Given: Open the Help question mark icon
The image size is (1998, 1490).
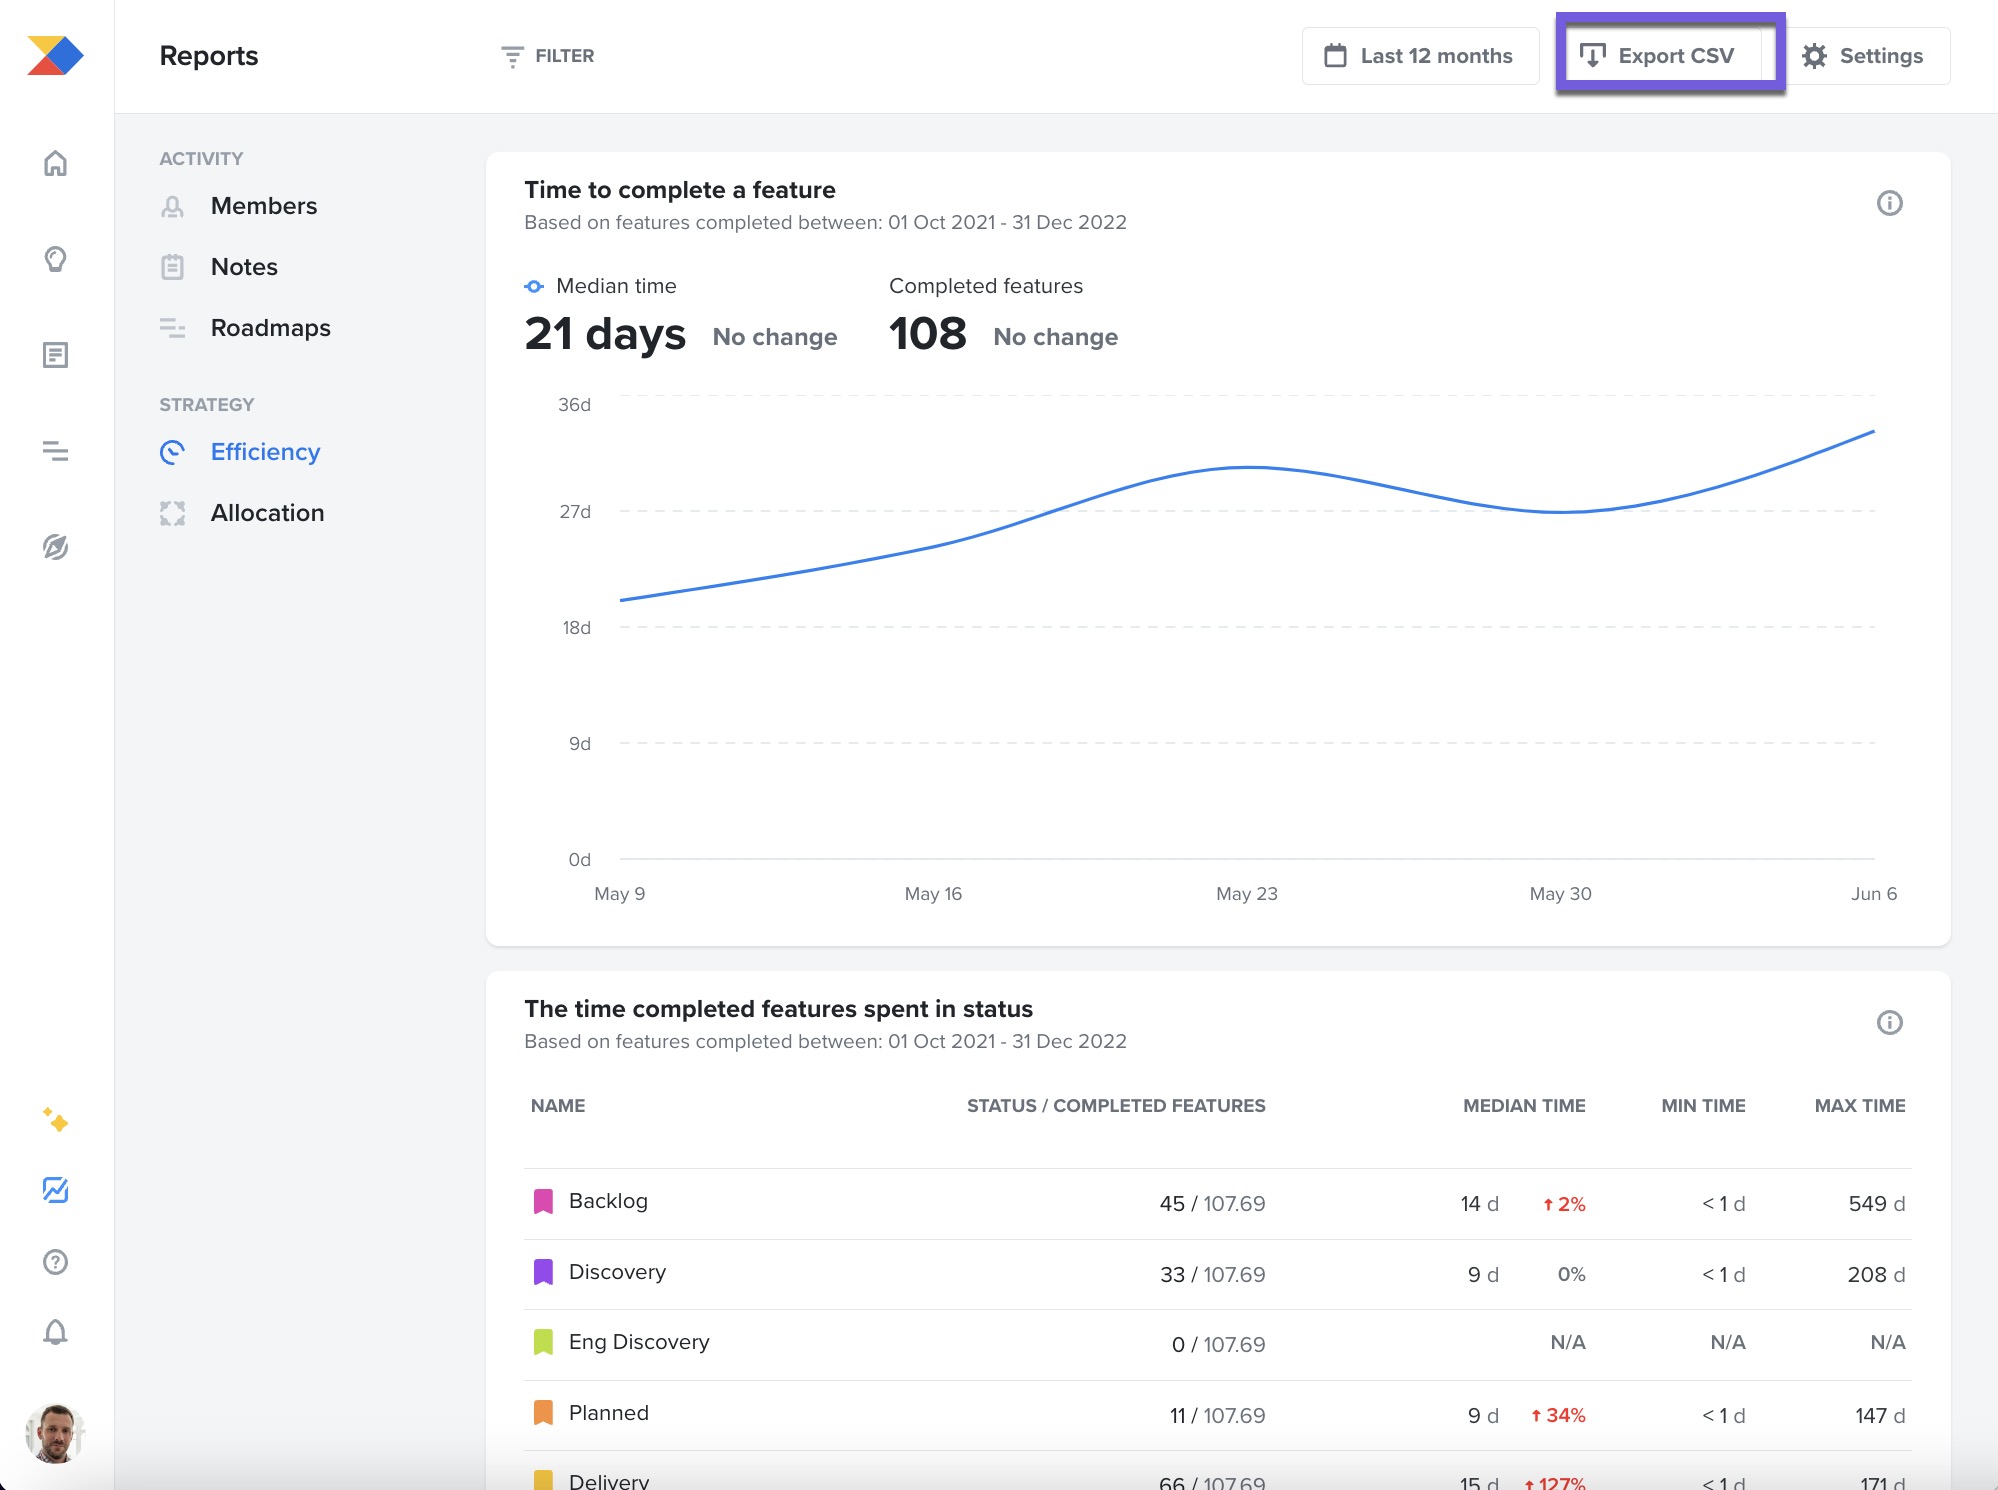Looking at the screenshot, I should 56,1261.
